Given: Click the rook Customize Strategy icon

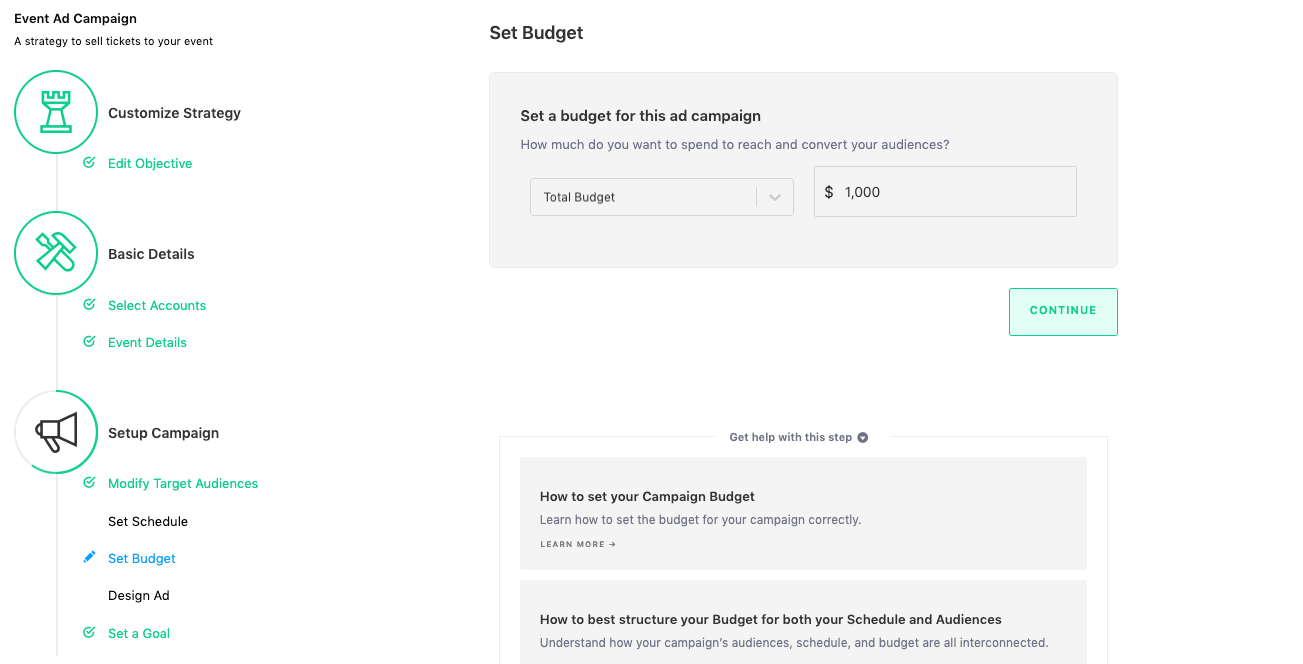Looking at the screenshot, I should (x=56, y=112).
